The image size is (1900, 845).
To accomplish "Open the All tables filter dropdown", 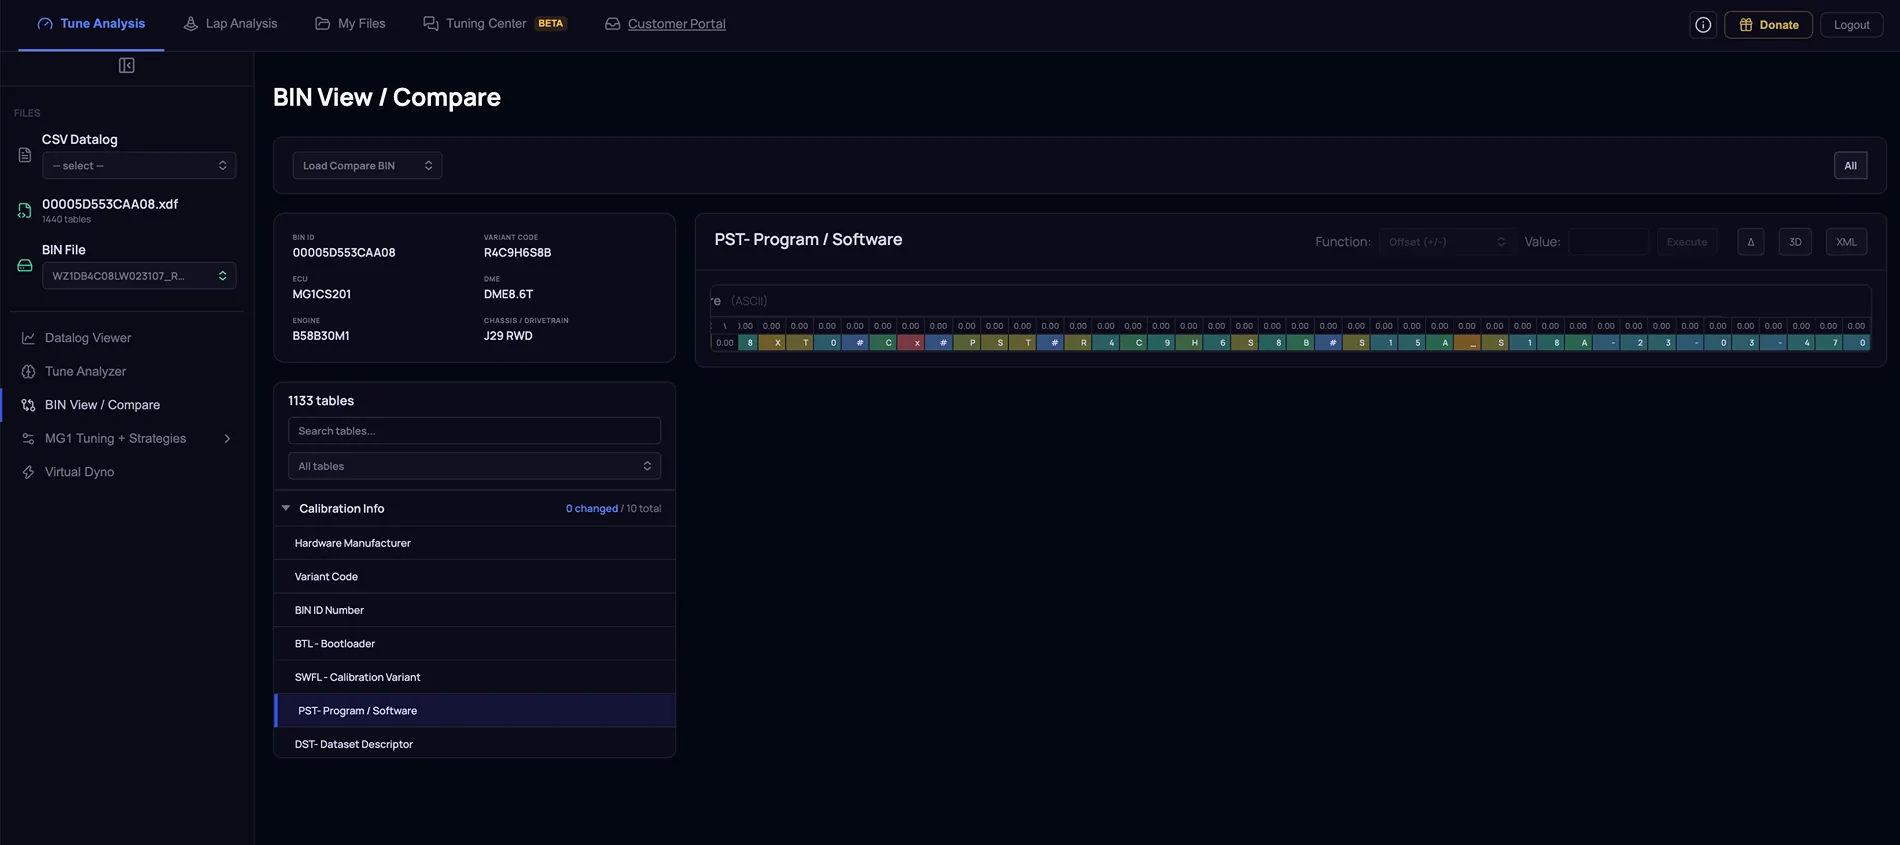I will tap(474, 466).
